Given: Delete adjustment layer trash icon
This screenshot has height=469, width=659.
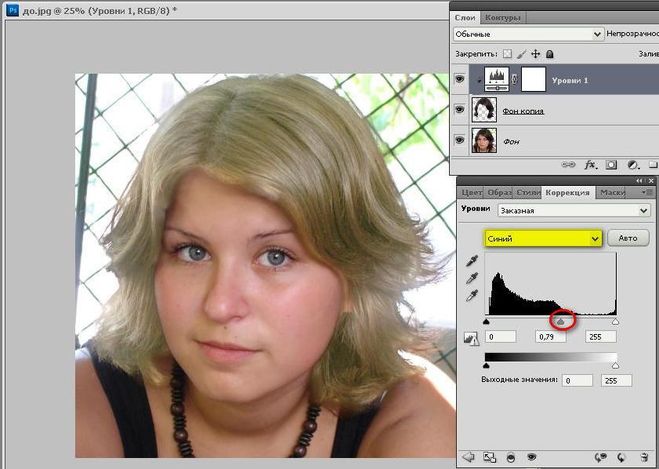Looking at the screenshot, I should point(643,457).
